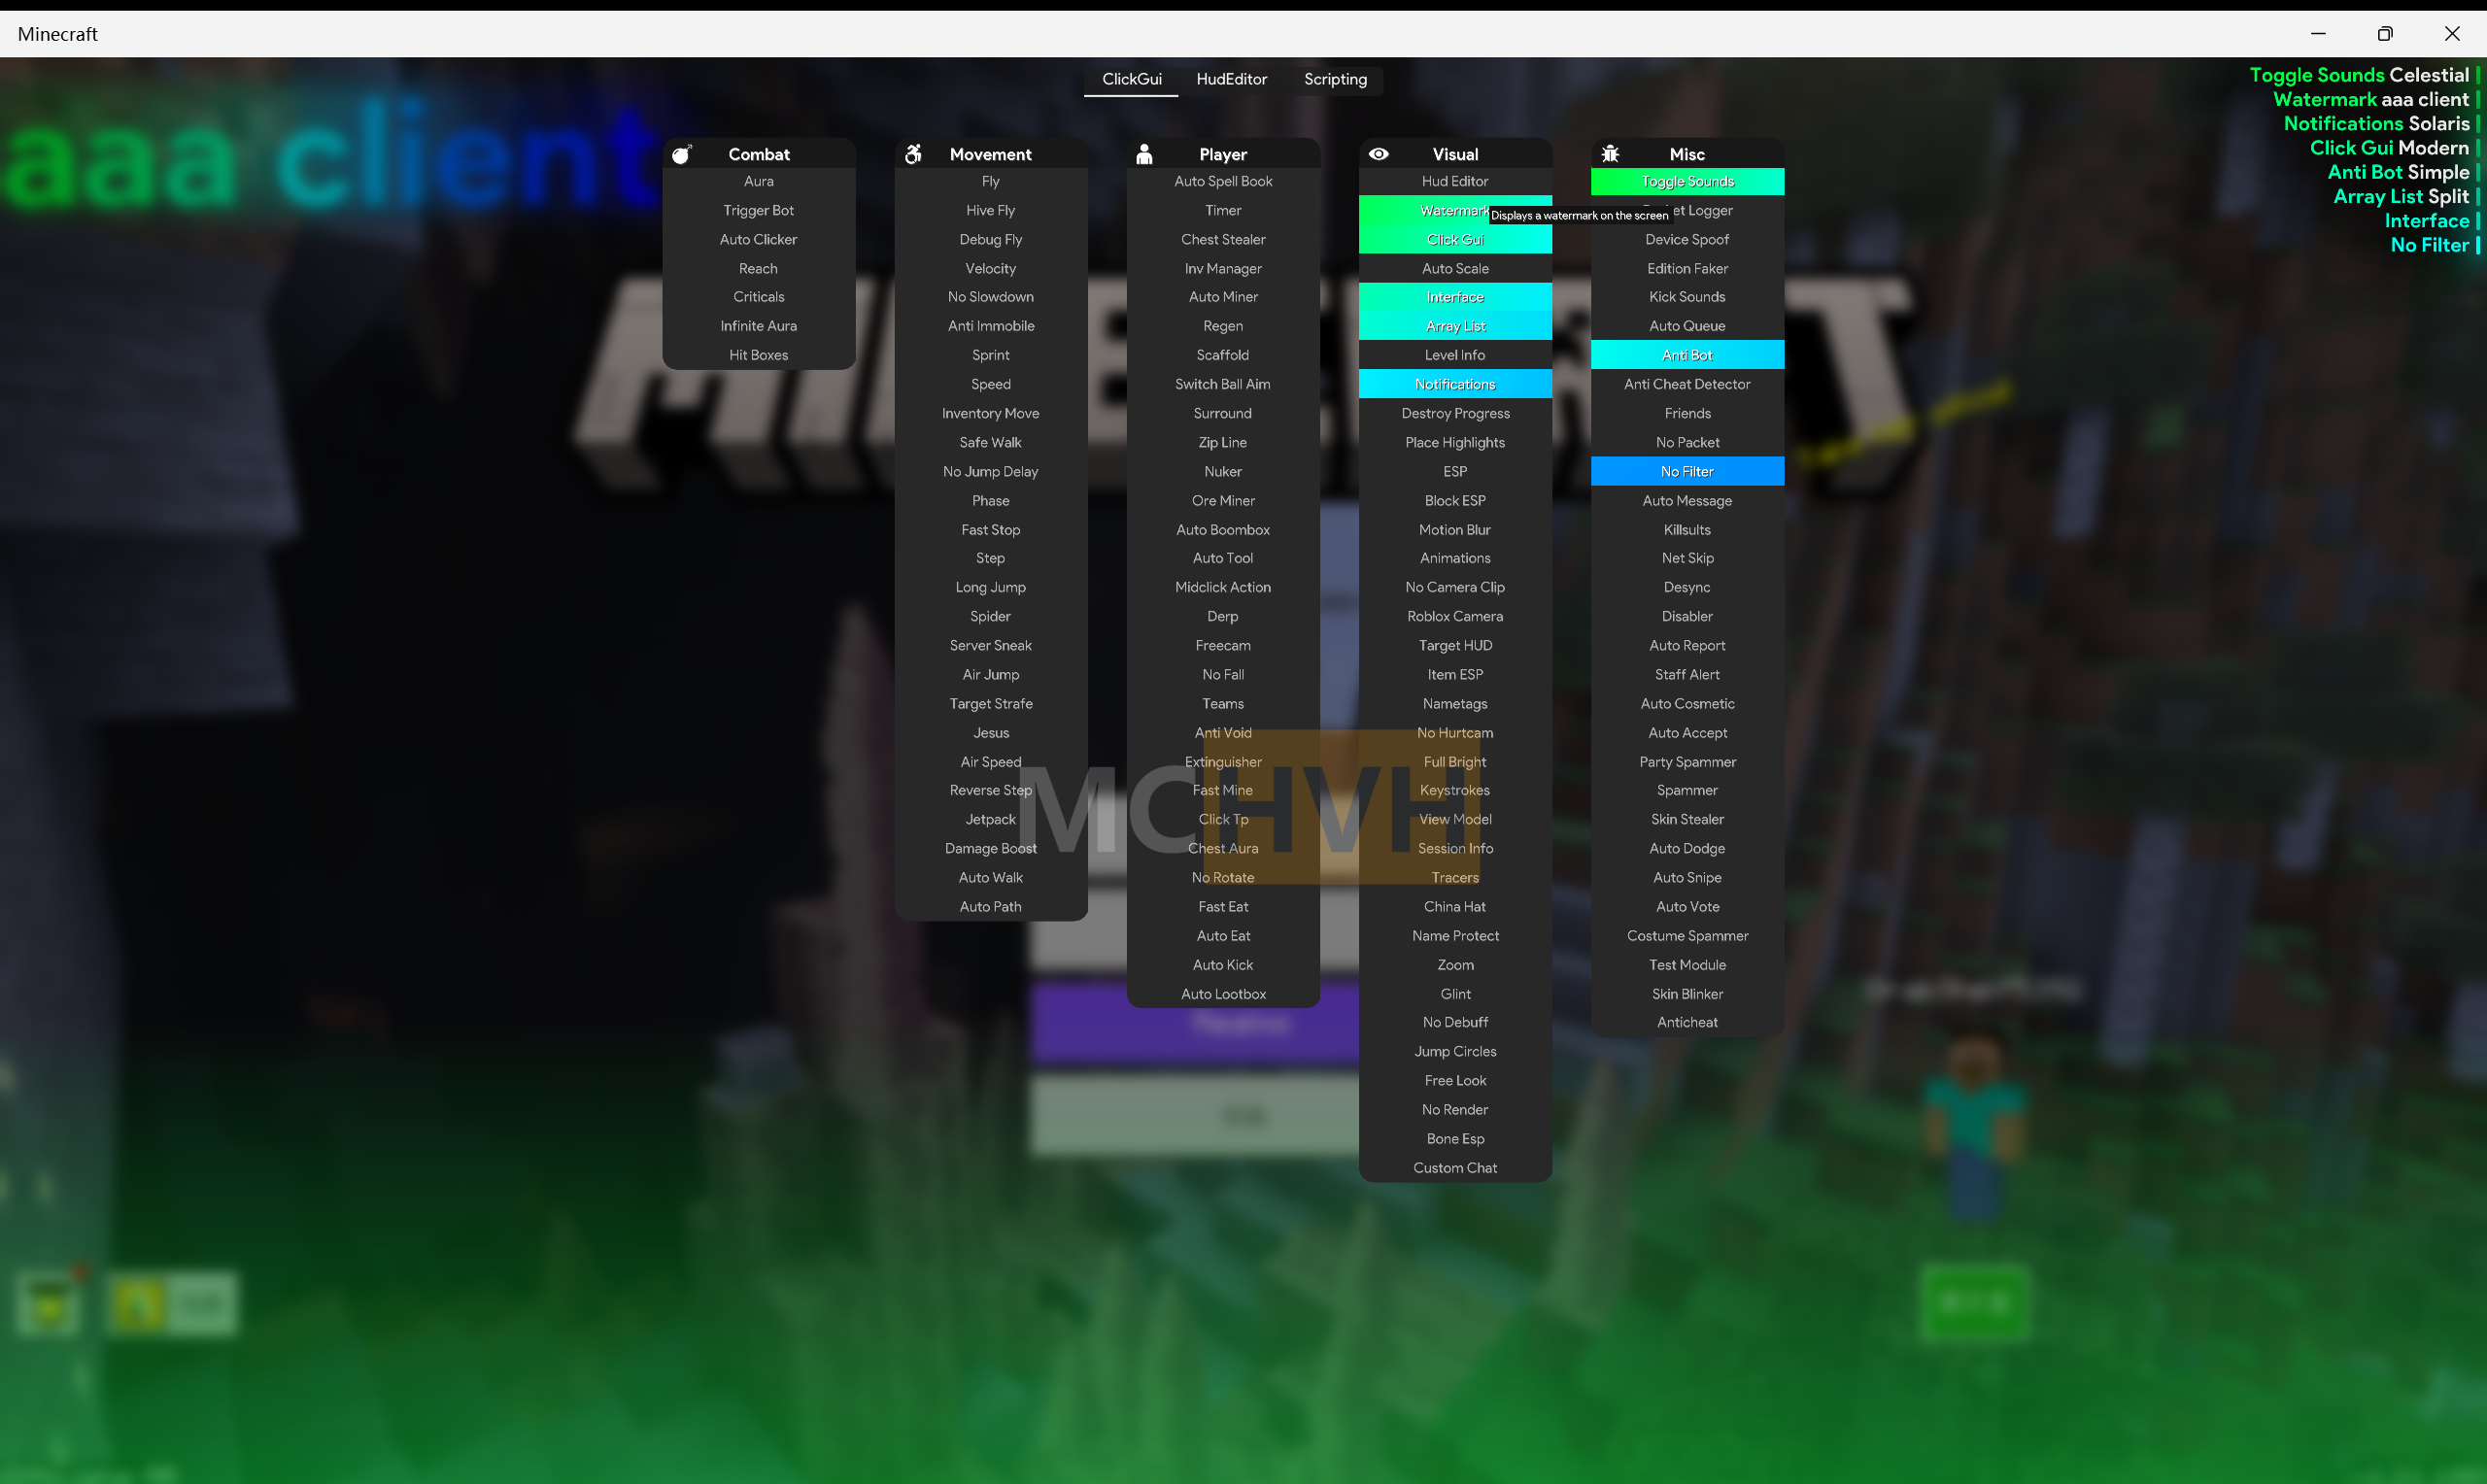Click the Visual category eye icon
Screen dimensions: 2487x1484
coord(1378,154)
